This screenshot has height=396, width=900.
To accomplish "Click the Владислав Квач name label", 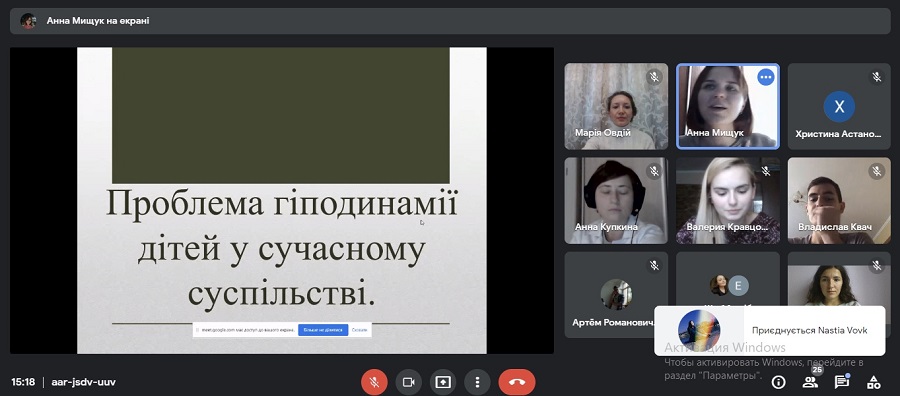I will tap(835, 227).
